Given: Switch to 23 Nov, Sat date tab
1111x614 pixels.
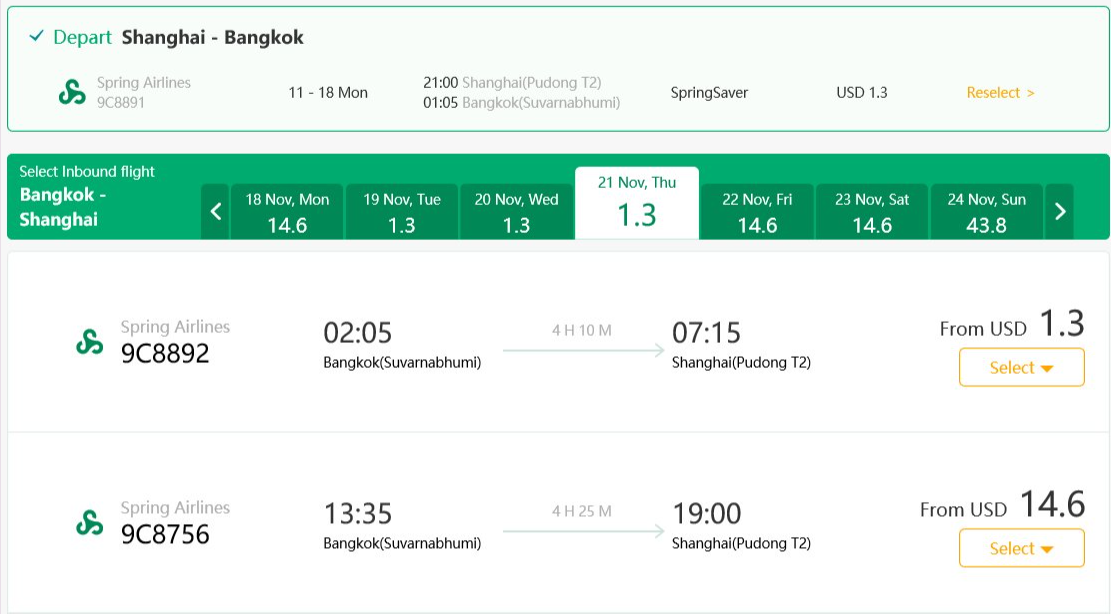Looking at the screenshot, I should [872, 211].
